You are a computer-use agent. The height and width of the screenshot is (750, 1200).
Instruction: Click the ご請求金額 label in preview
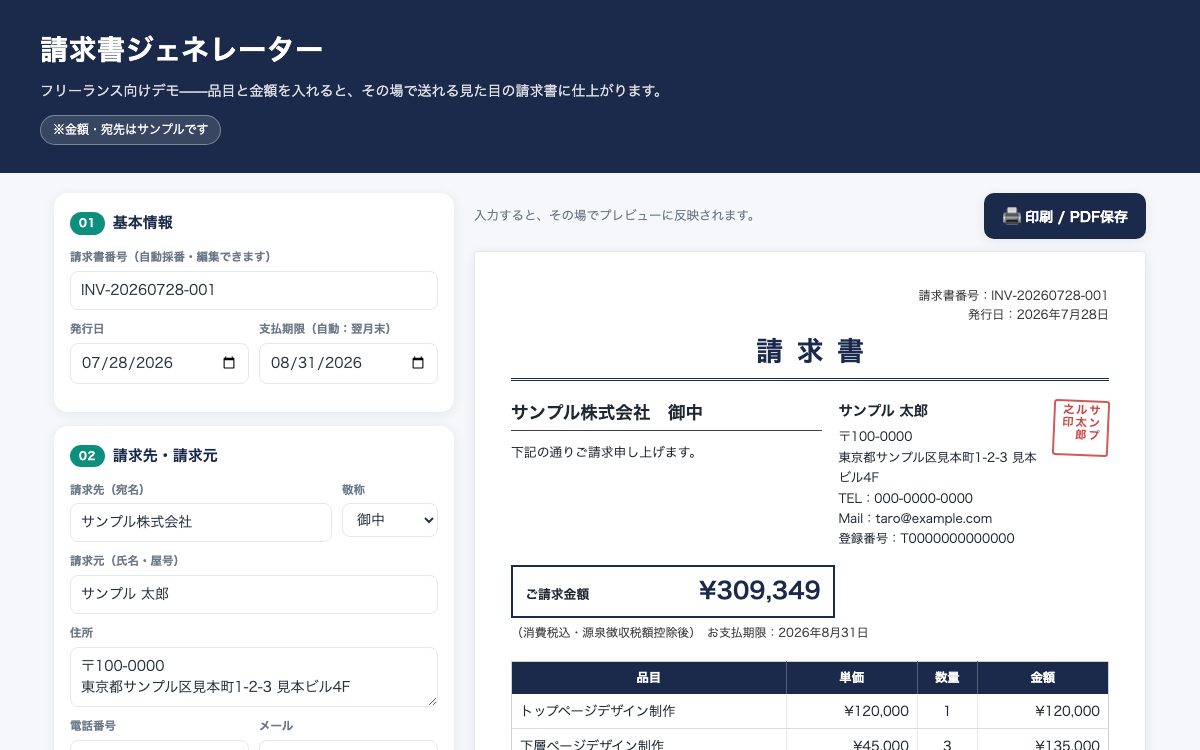pos(557,594)
